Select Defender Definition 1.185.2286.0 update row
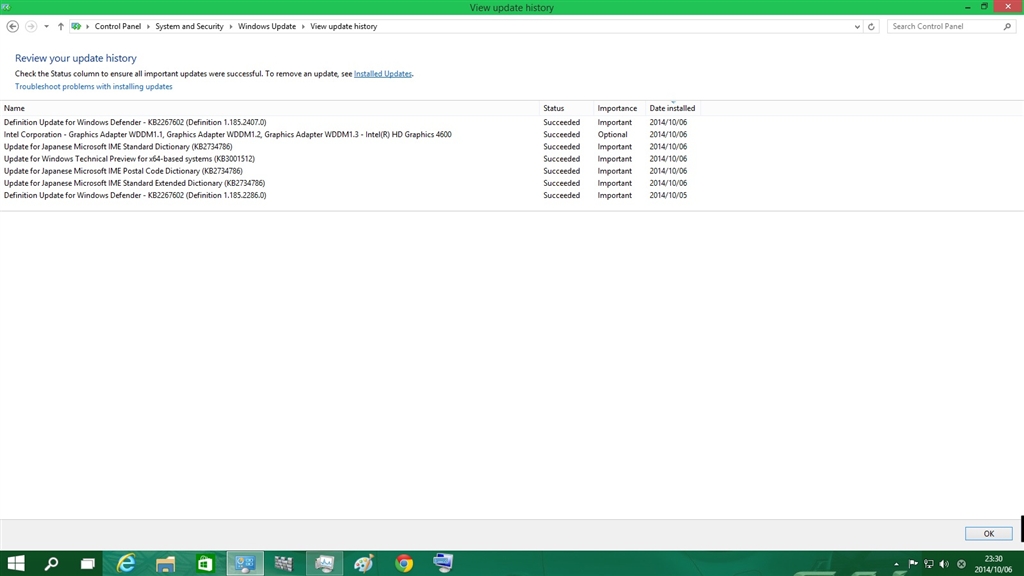The image size is (1024, 576). coord(350,195)
